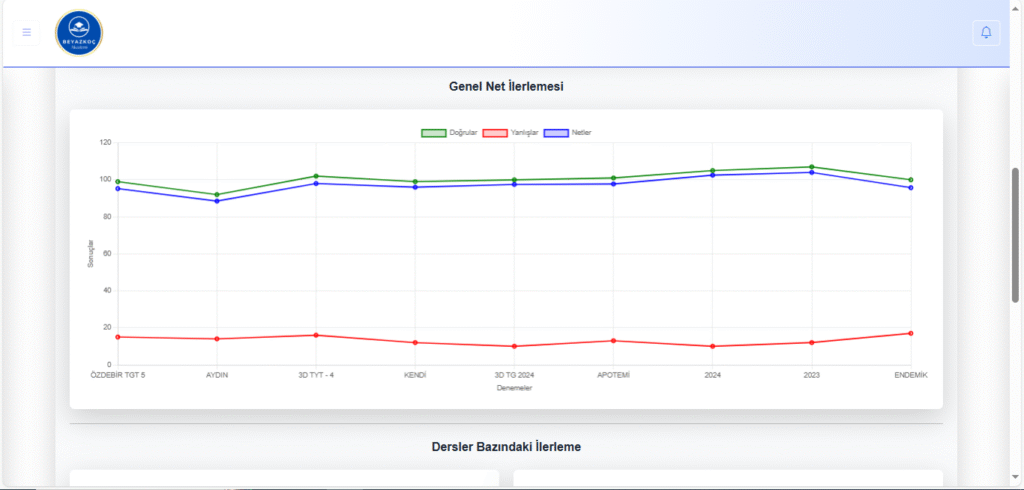
Task: Select red Yanlışlar point at ENDEMİK
Action: pos(911,333)
